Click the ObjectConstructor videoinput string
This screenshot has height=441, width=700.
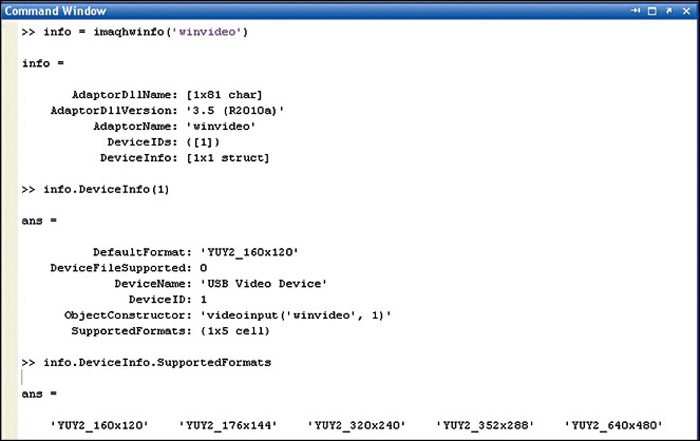click(x=296, y=315)
